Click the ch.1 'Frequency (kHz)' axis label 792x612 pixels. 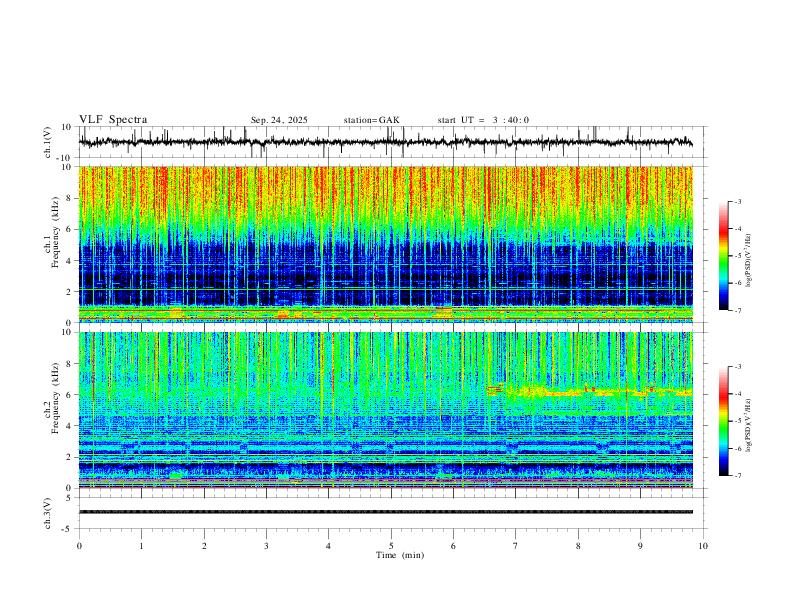click(x=55, y=230)
